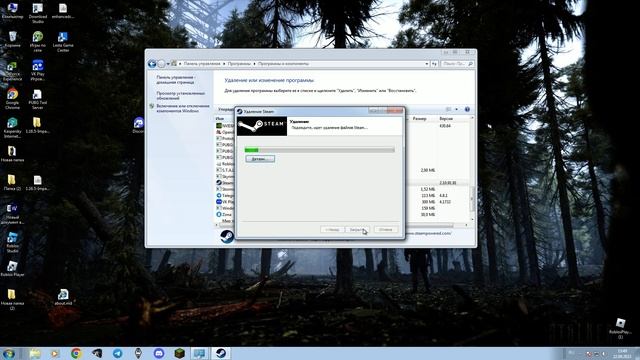Click the taskbar clock

pos(622,354)
